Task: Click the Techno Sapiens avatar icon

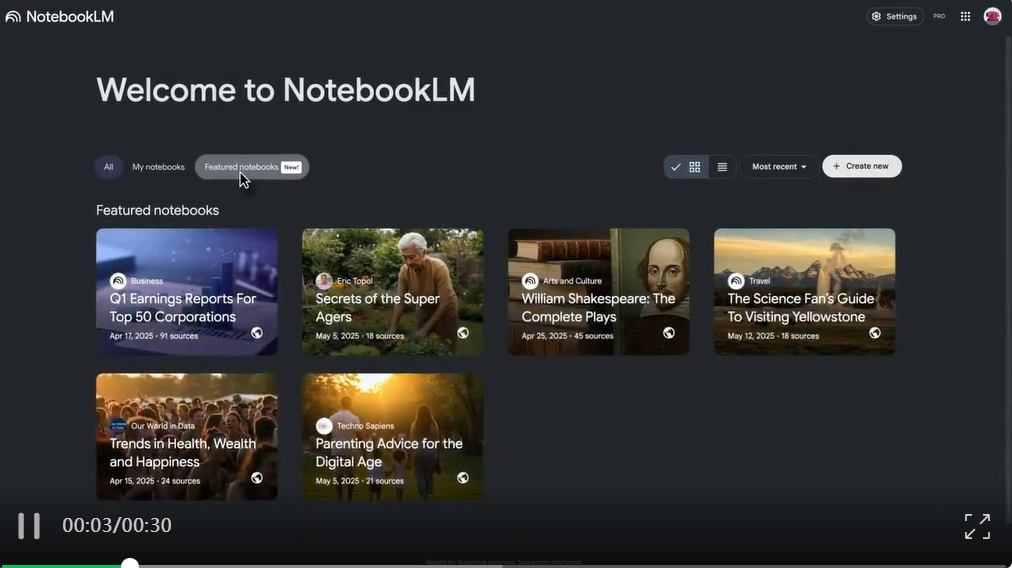Action: pyautogui.click(x=324, y=426)
